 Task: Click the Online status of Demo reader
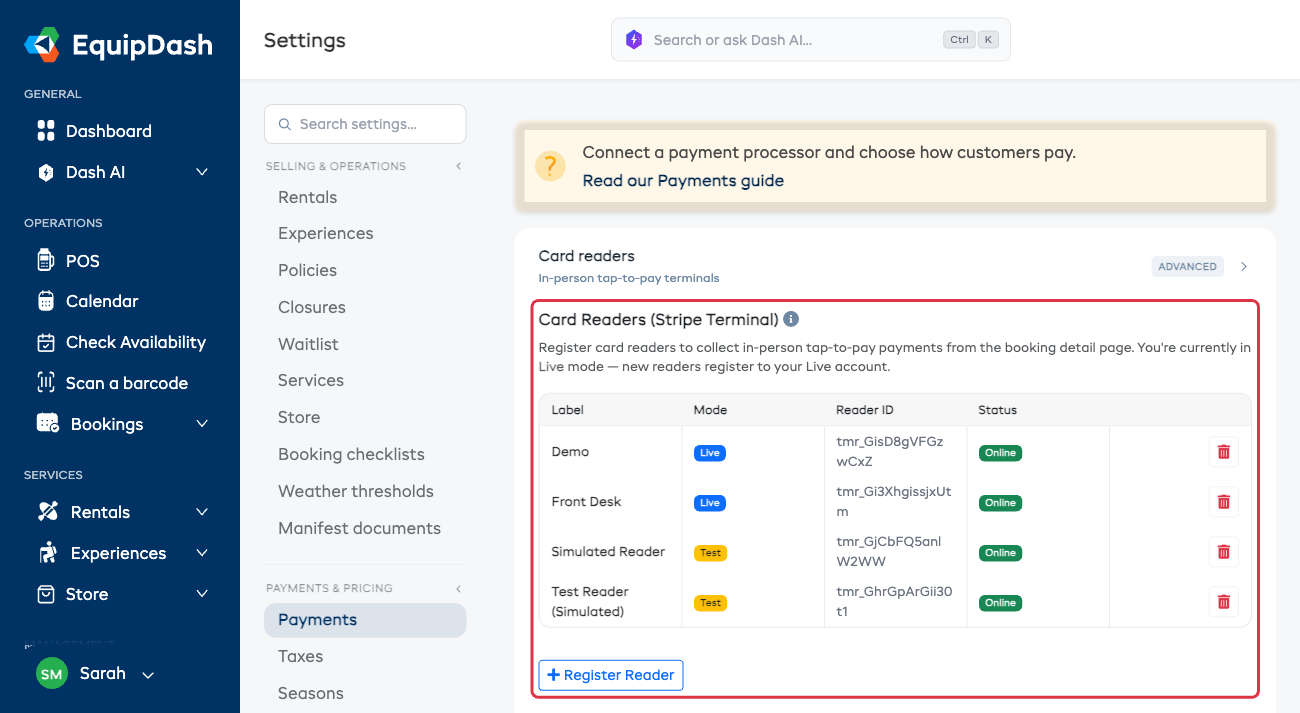click(1000, 453)
